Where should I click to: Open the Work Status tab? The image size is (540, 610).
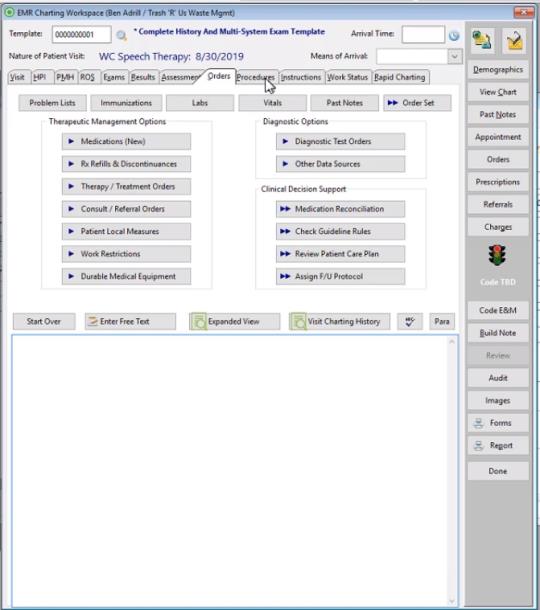tap(347, 77)
